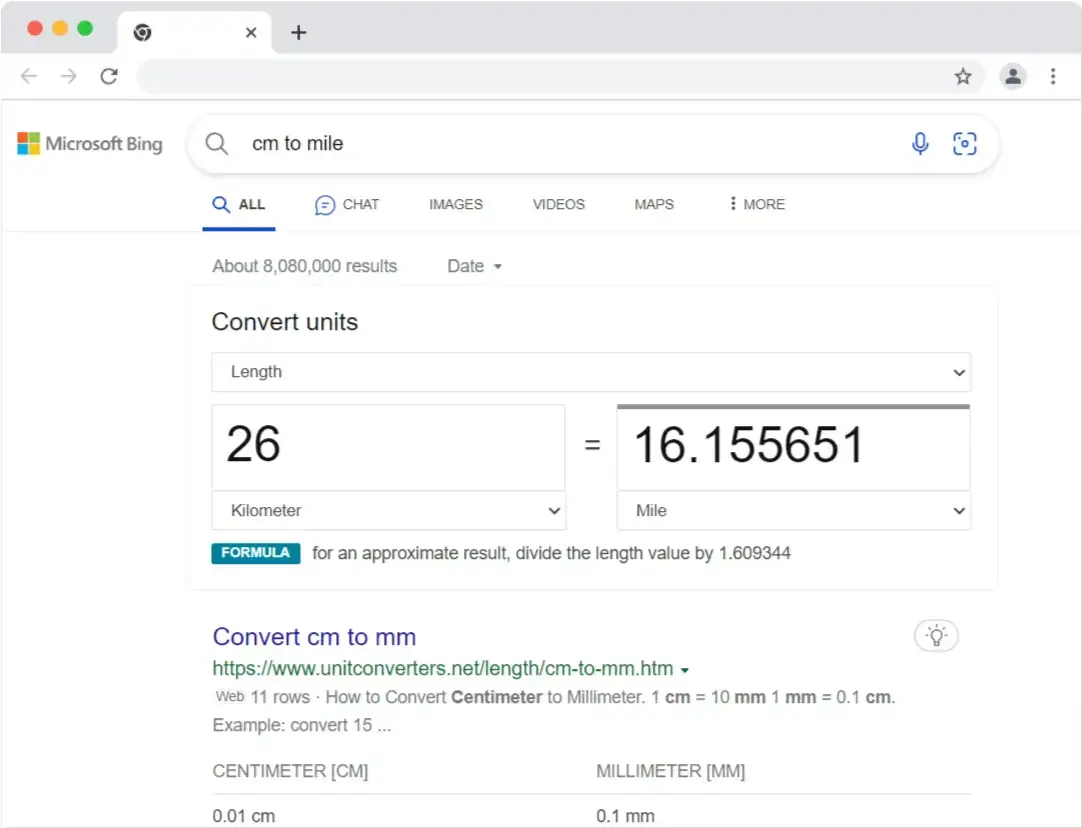Open the Kilometer unit dropdown

(x=389, y=510)
